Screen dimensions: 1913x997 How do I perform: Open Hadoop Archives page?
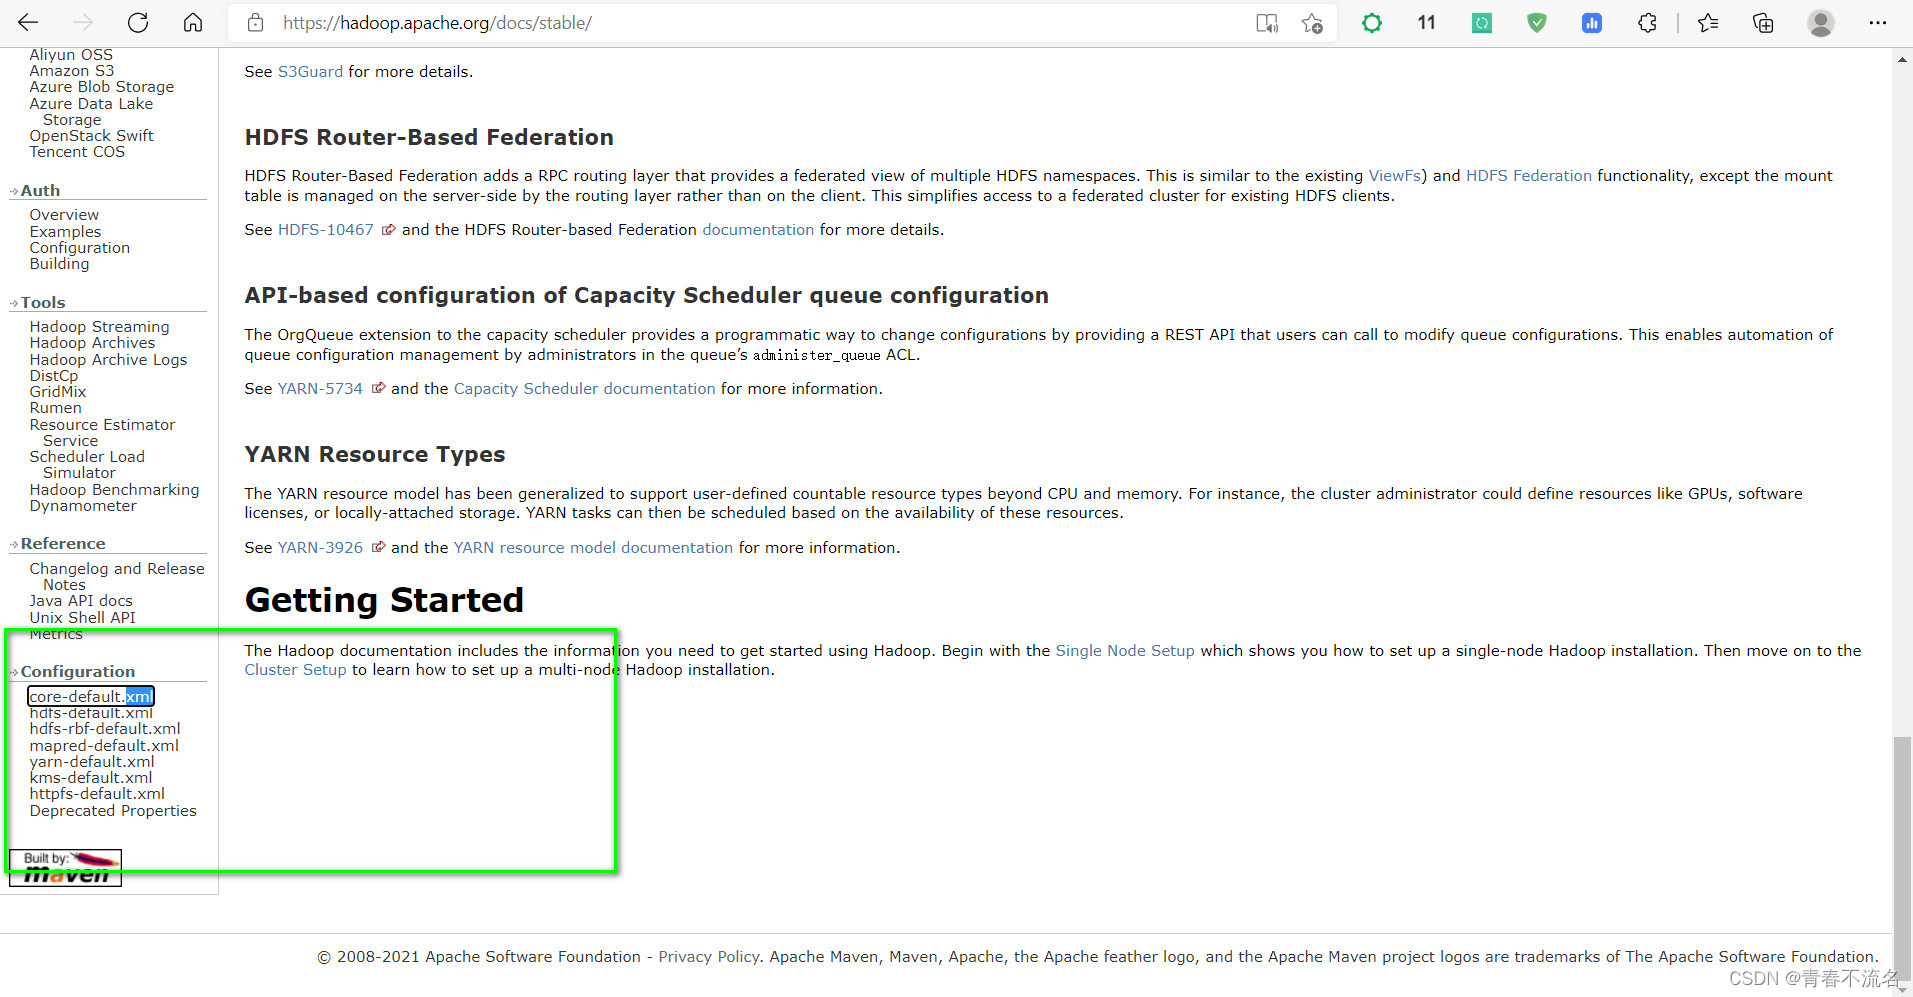pos(92,343)
